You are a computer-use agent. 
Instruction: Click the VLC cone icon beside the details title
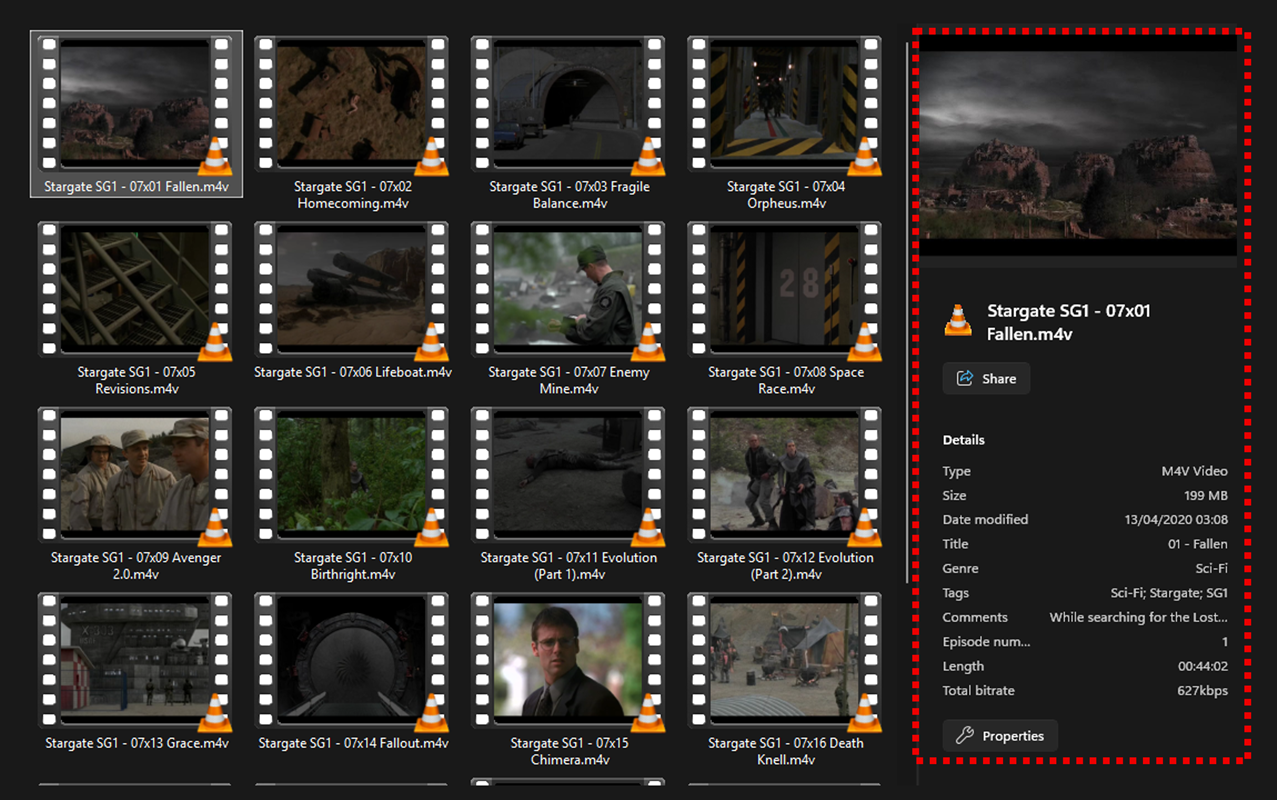958,320
